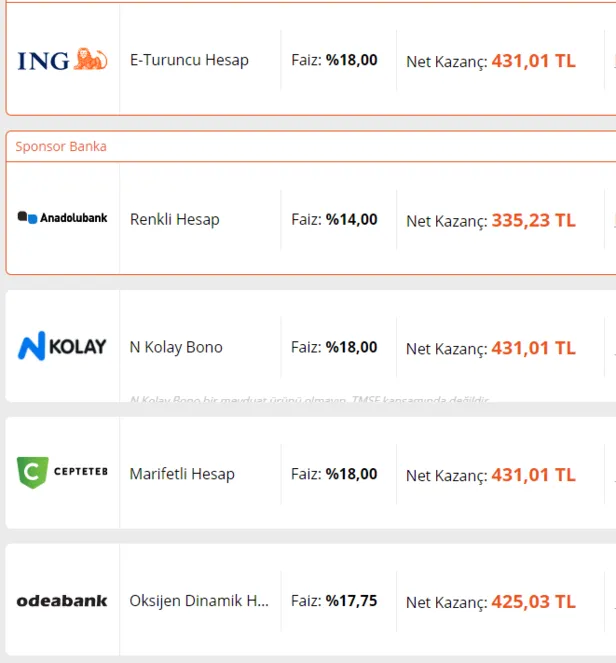This screenshot has height=663, width=616.
Task: Click the N Kolay Bono TMSF disclaimer
Action: click(309, 399)
